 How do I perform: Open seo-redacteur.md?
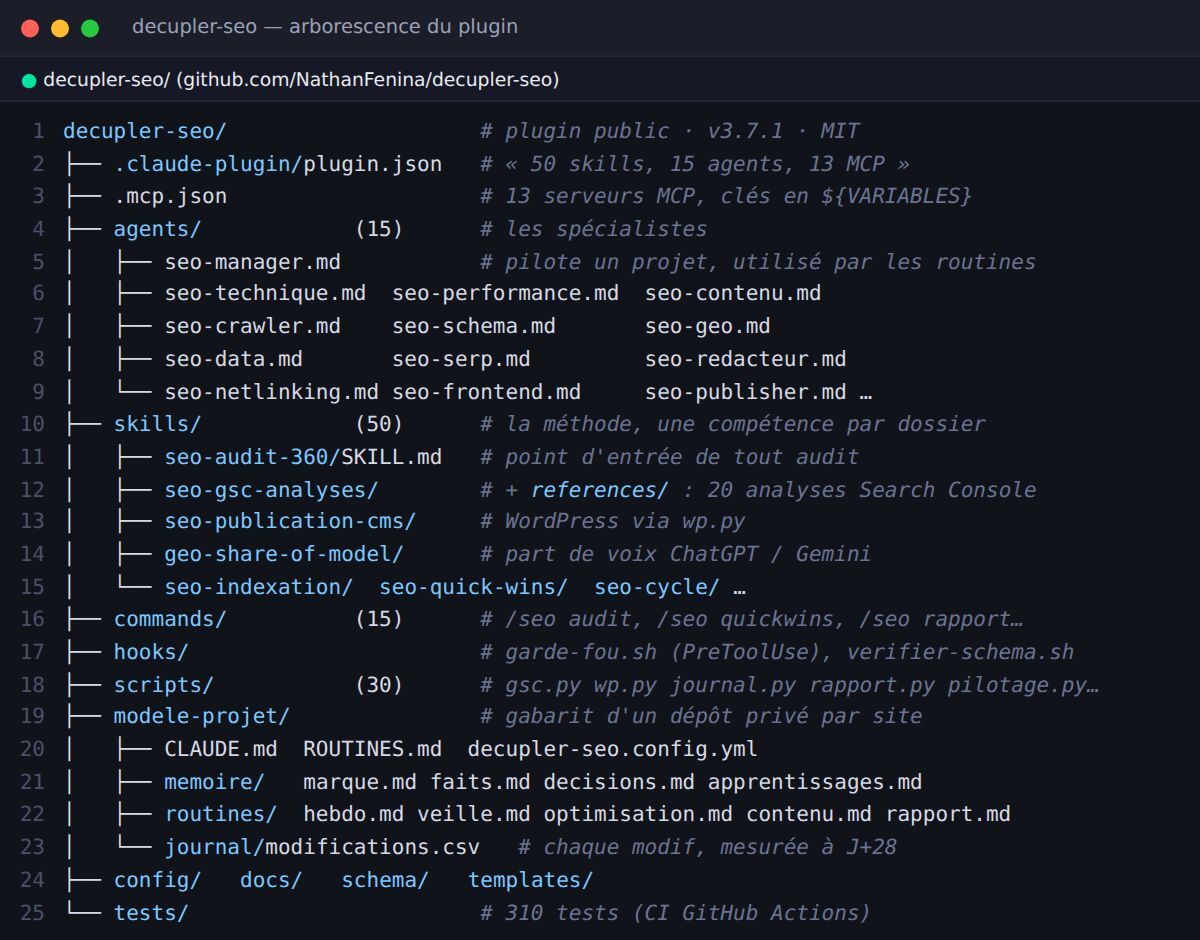coord(745,359)
